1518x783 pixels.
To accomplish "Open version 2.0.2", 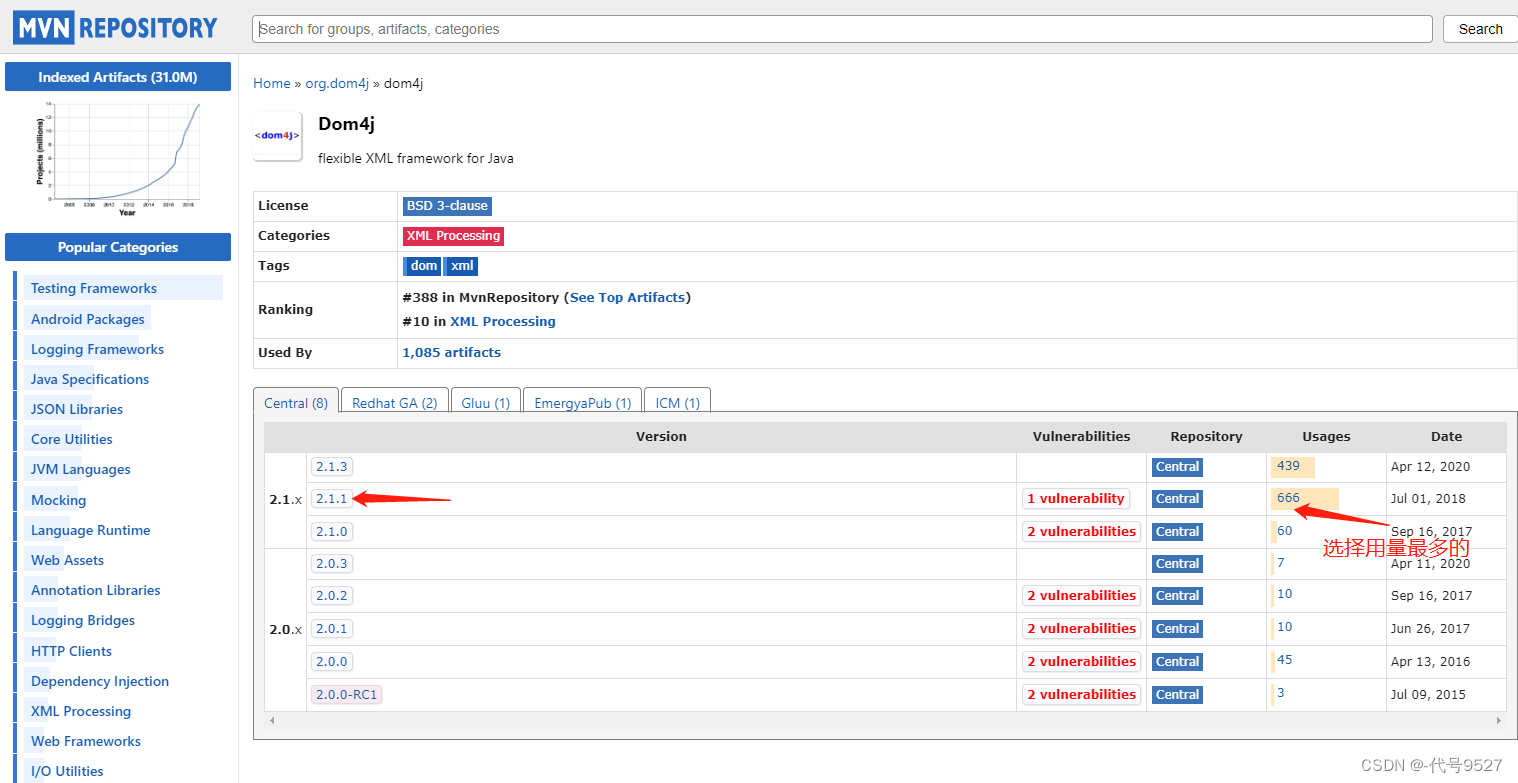I will [x=332, y=596].
